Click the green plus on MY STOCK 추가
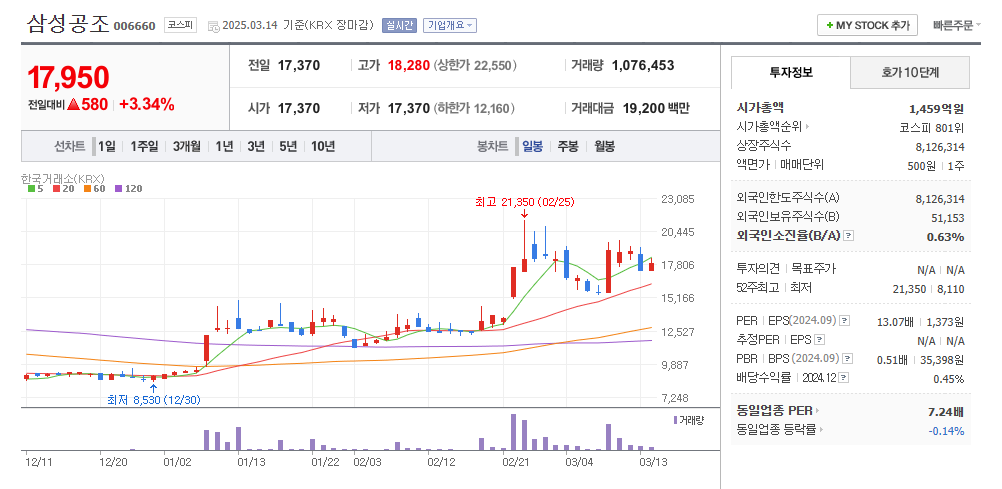This screenshot has height=489, width=1002. 829,26
